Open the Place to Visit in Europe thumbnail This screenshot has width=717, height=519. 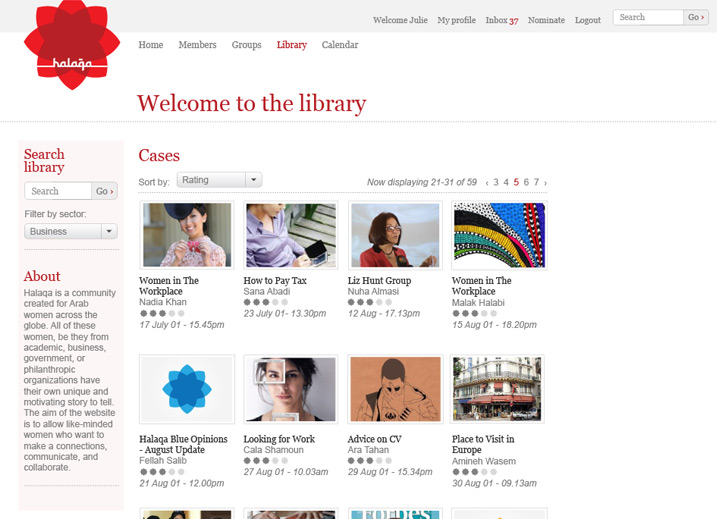coord(497,389)
